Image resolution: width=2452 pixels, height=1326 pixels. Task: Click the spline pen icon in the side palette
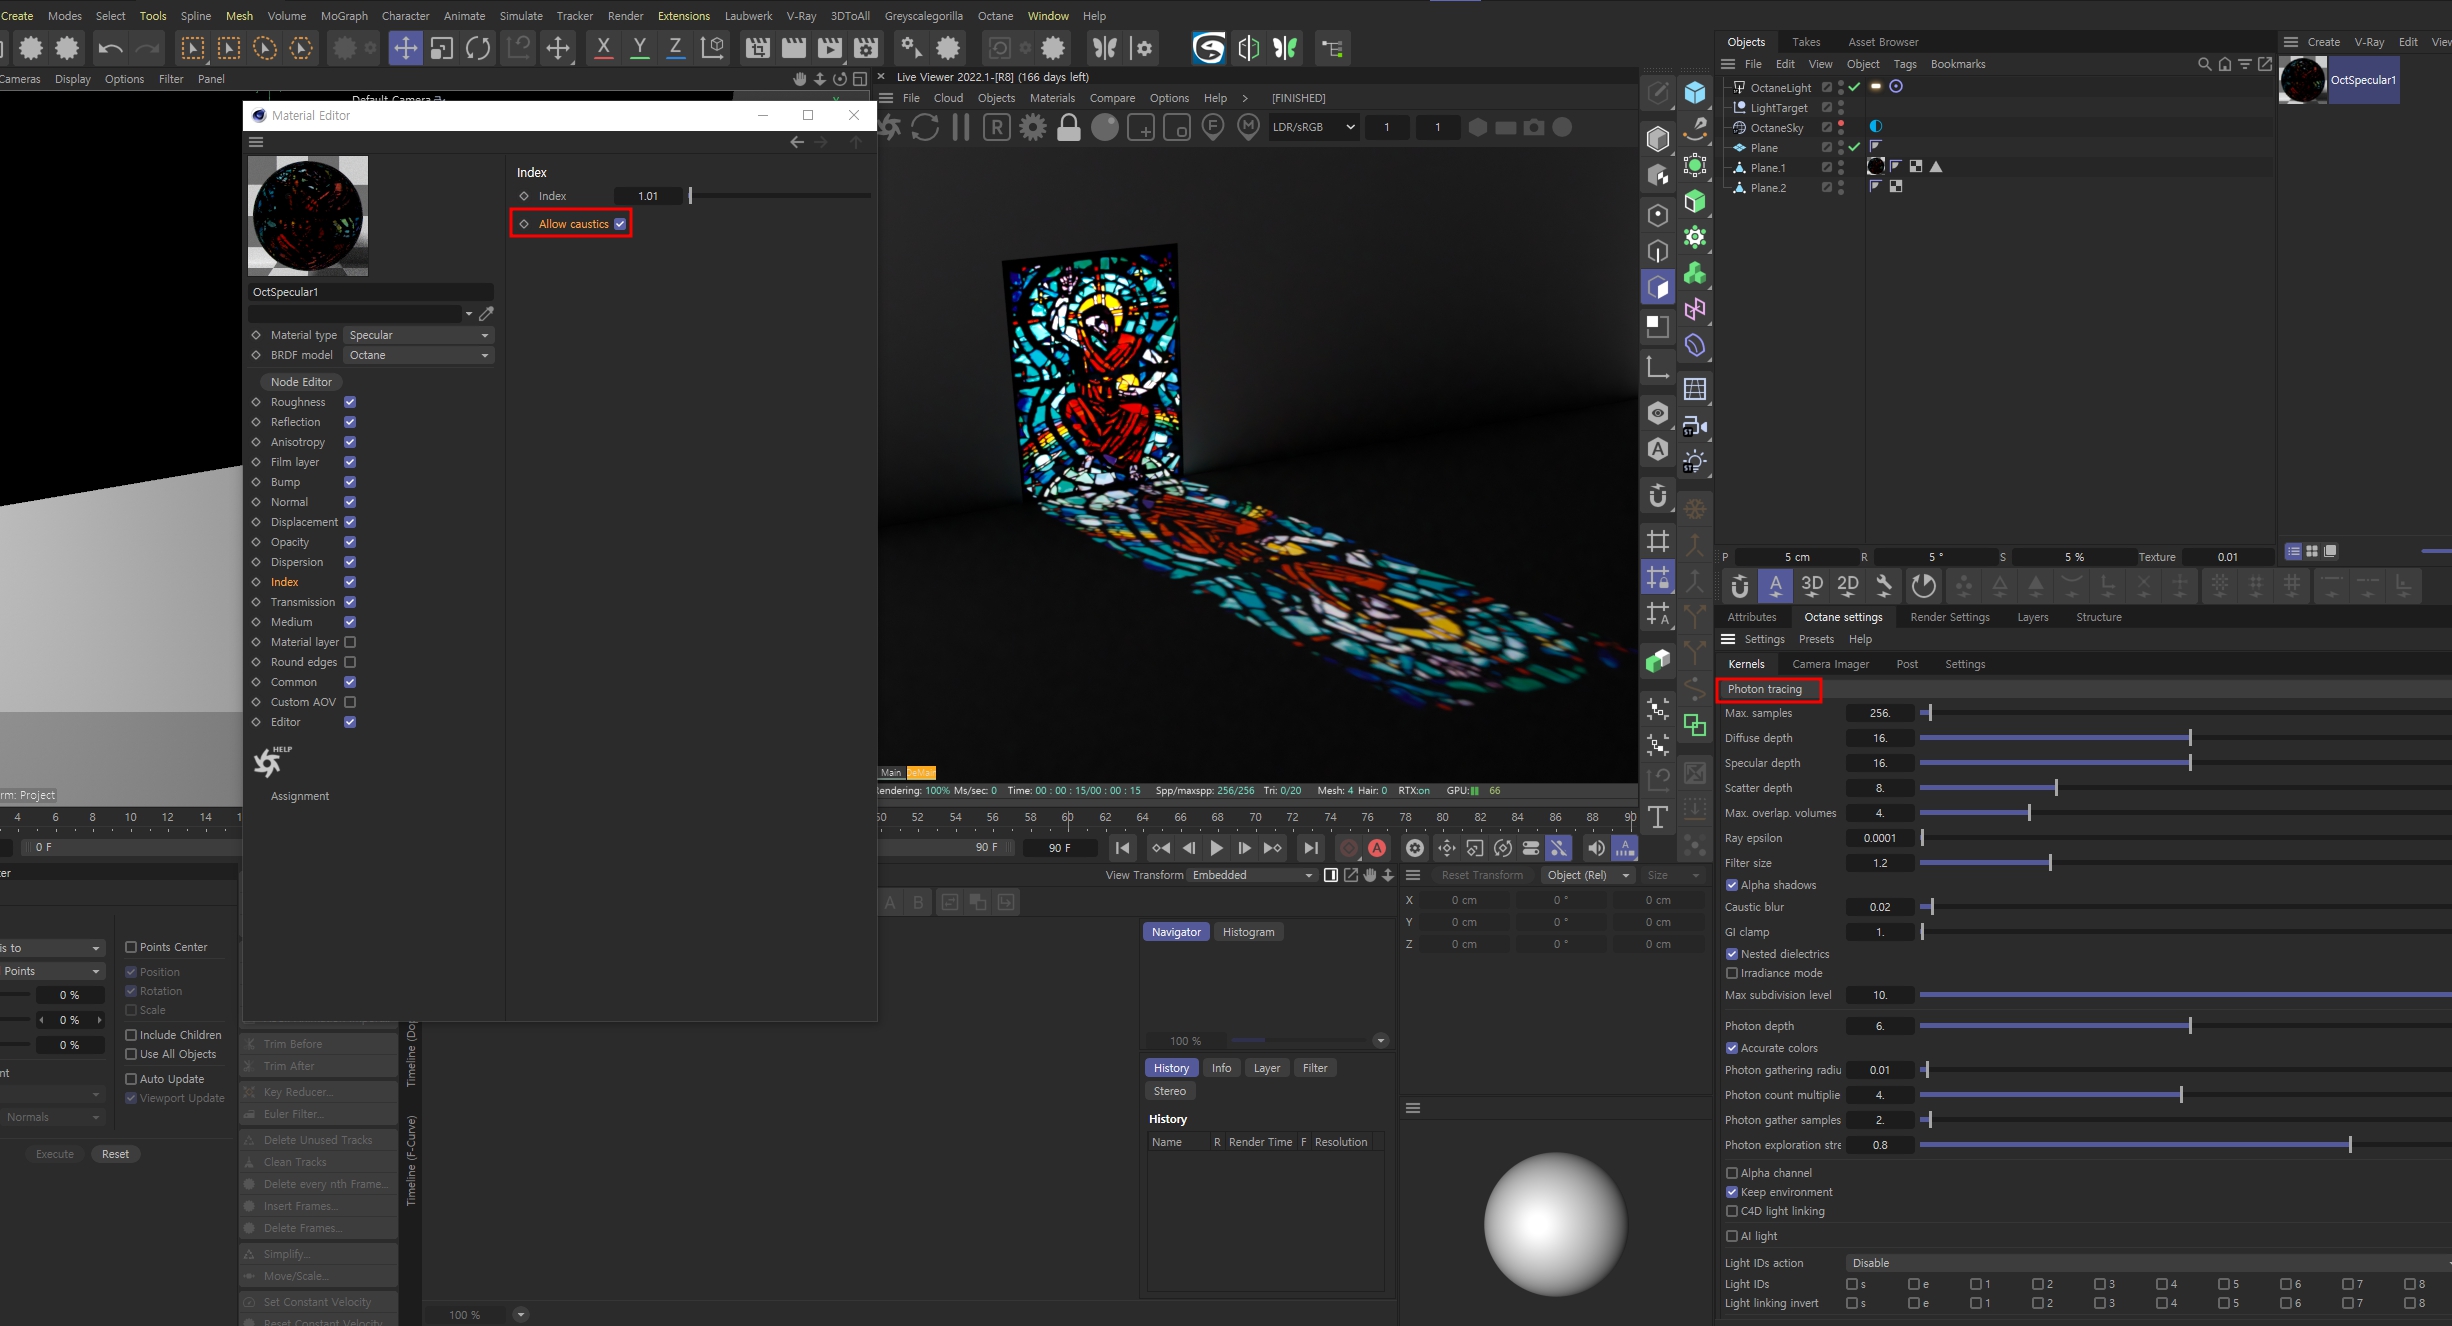coord(1695,129)
